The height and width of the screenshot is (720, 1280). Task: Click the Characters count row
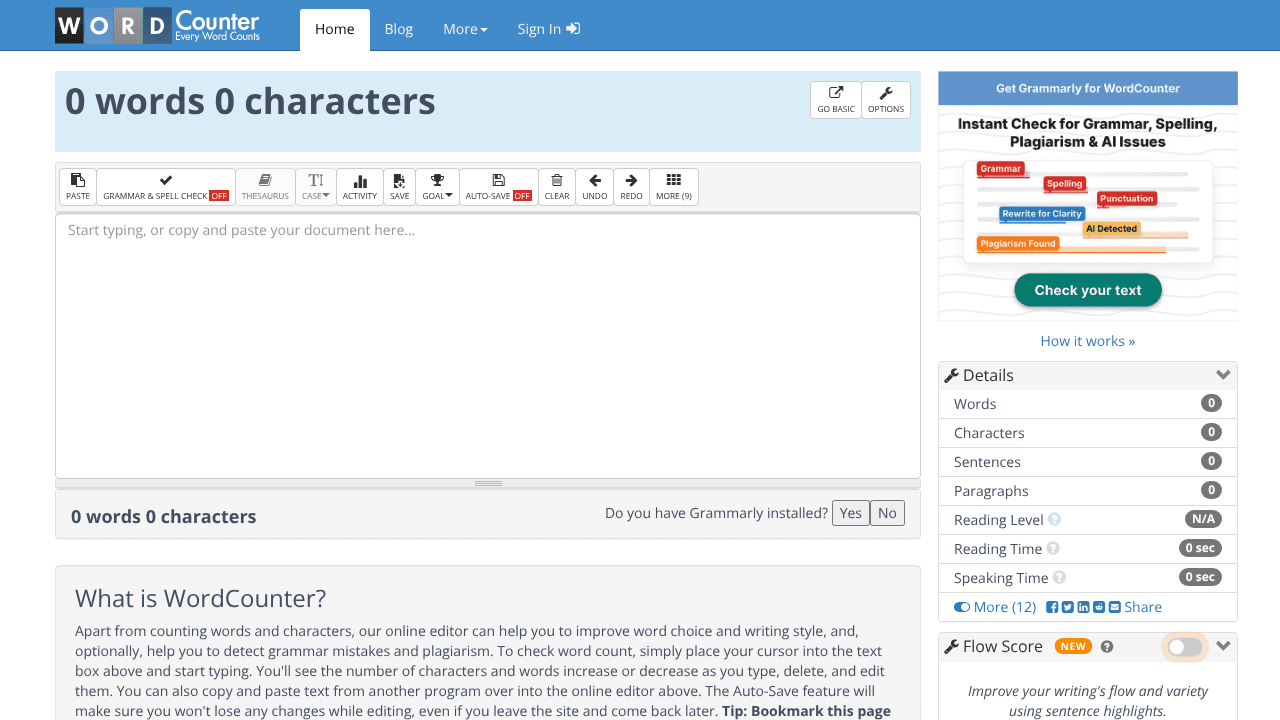coord(1088,433)
